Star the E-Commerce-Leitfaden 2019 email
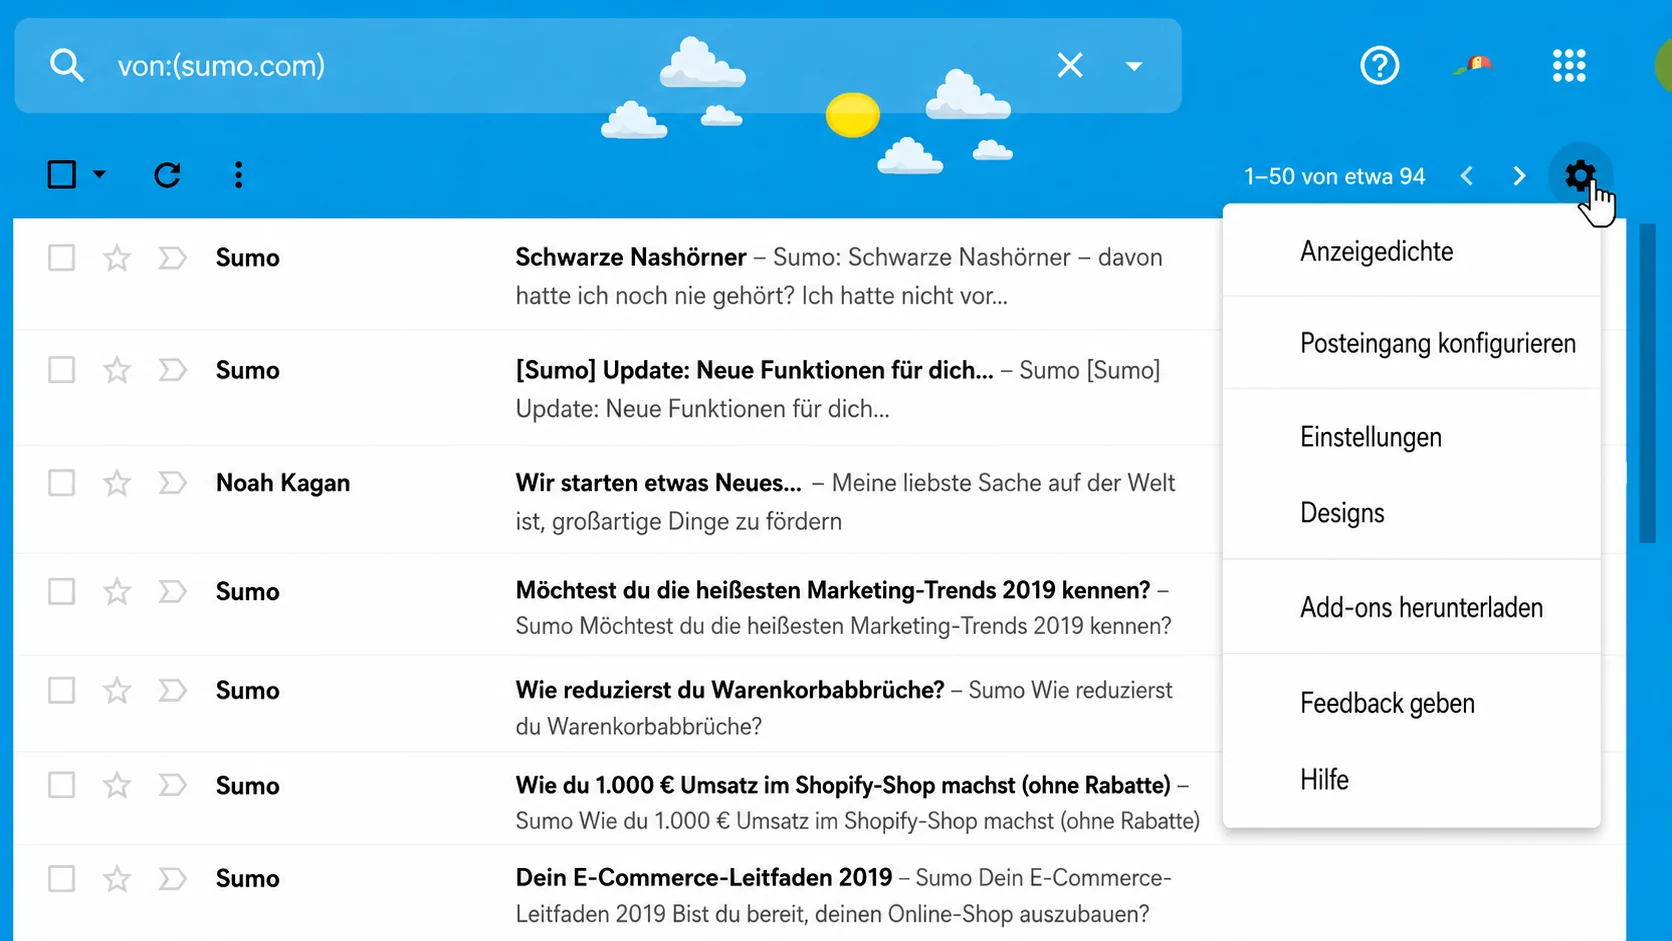 pyautogui.click(x=117, y=879)
